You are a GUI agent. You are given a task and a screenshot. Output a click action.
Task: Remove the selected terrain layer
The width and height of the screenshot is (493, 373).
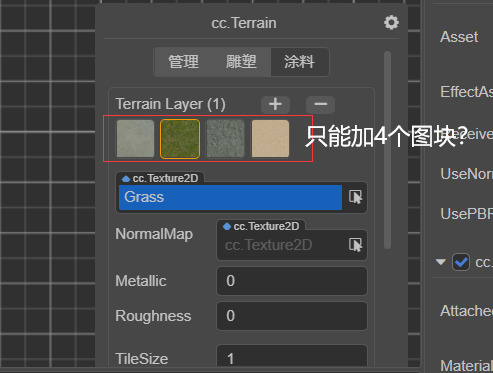point(320,104)
